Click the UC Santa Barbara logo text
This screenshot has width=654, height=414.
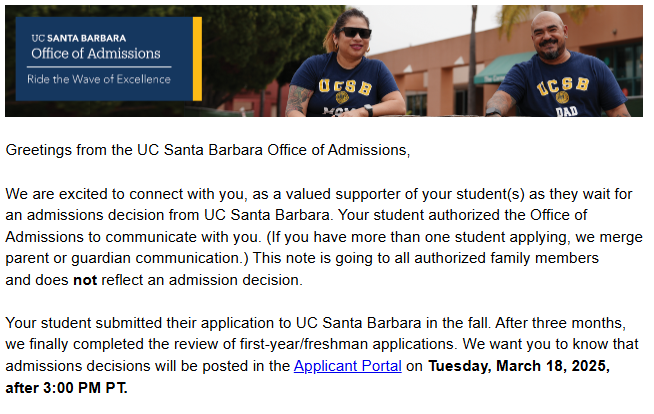(x=69, y=33)
